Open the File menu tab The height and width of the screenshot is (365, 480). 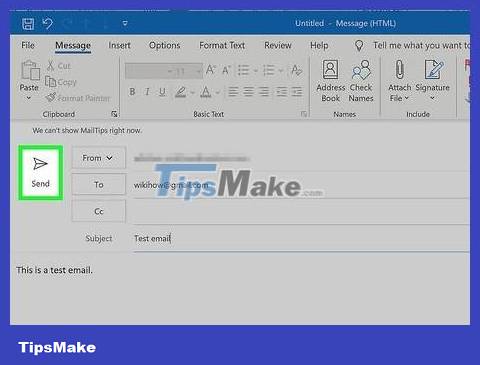pos(28,45)
